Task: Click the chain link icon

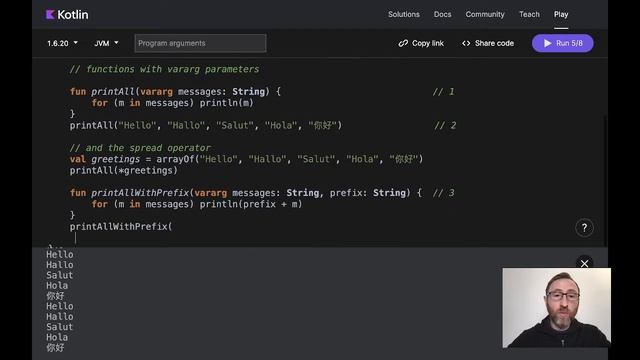Action: (403, 43)
